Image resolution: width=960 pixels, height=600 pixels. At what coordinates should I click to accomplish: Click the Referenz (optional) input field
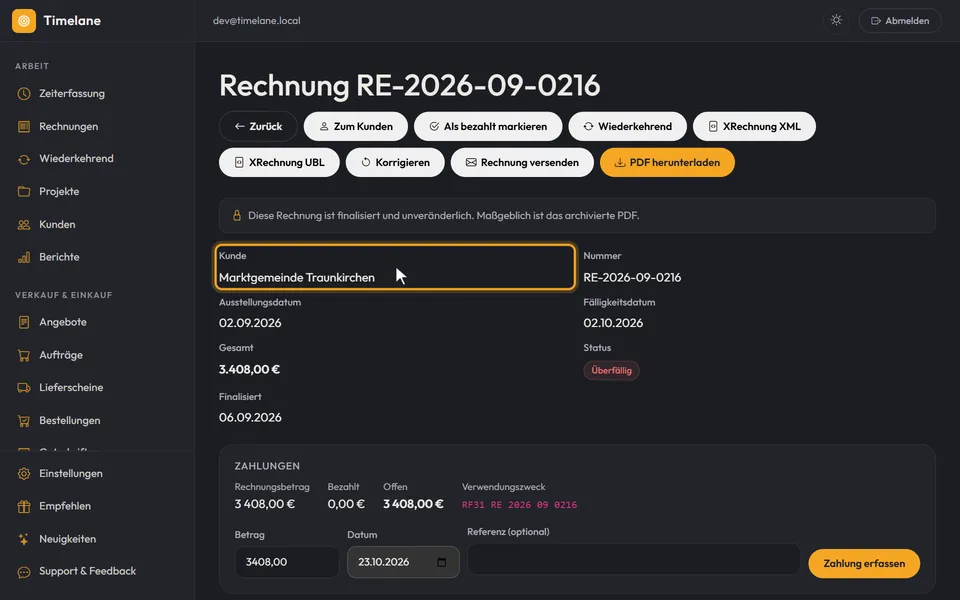(634, 559)
